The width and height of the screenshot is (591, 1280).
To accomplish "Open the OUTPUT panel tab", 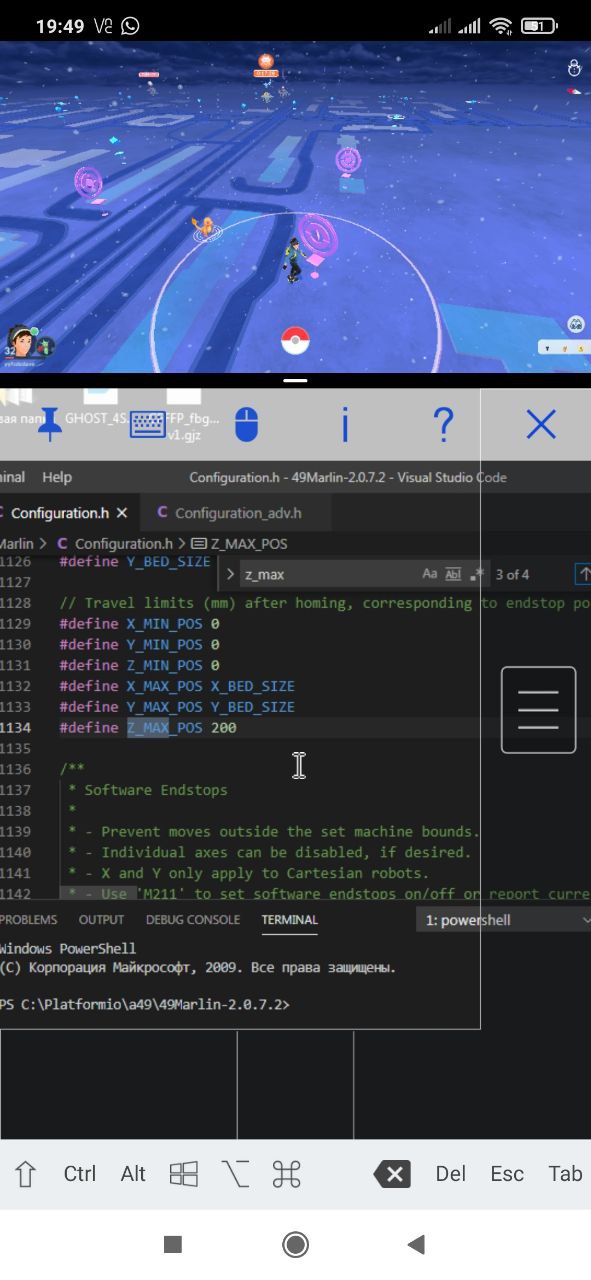I will (x=101, y=920).
